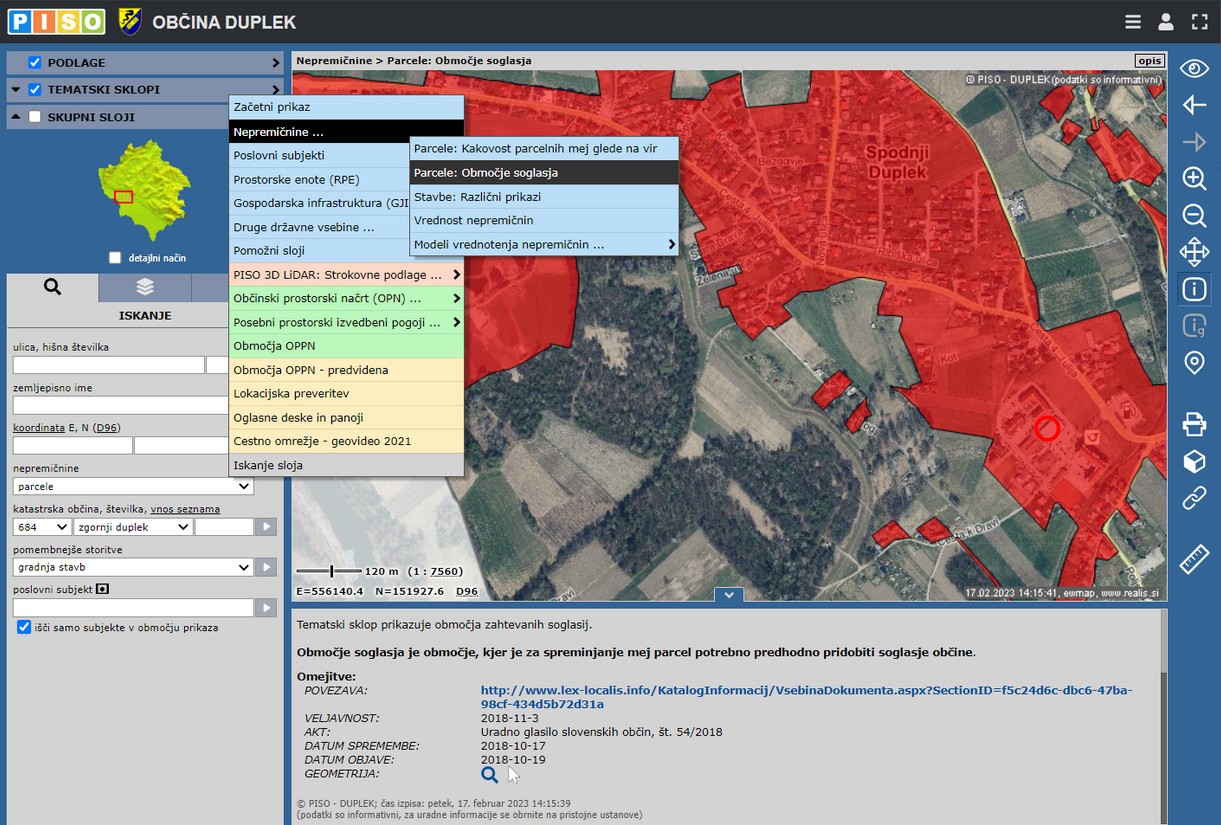Go back to previous map view
Screen dimensions: 1221x825
click(1194, 105)
